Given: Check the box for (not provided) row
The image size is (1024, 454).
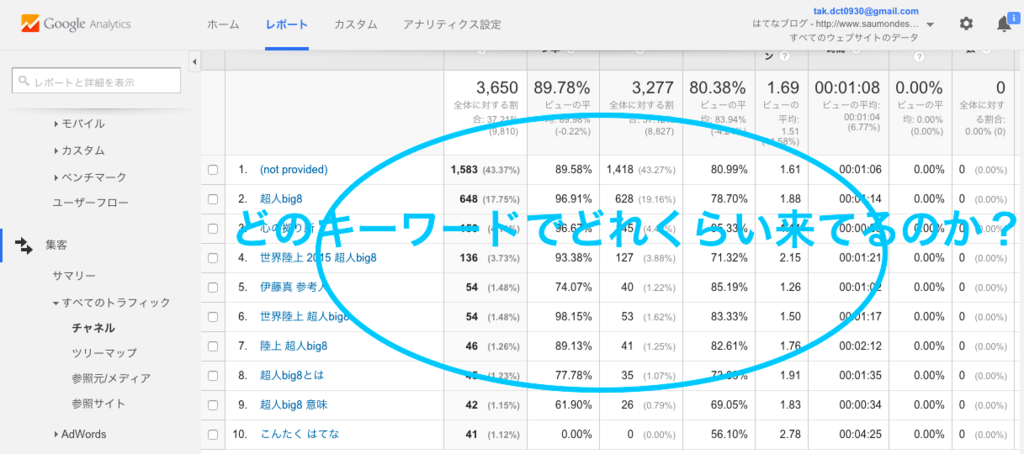Looking at the screenshot, I should 213,170.
